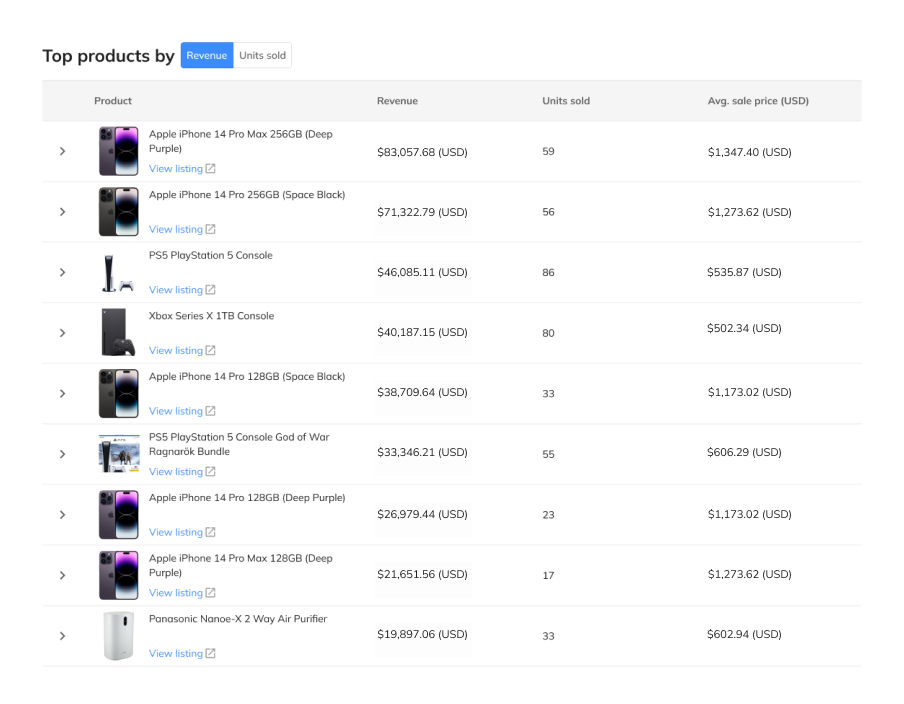
Task: Click the Revenue column header
Action: coord(397,101)
